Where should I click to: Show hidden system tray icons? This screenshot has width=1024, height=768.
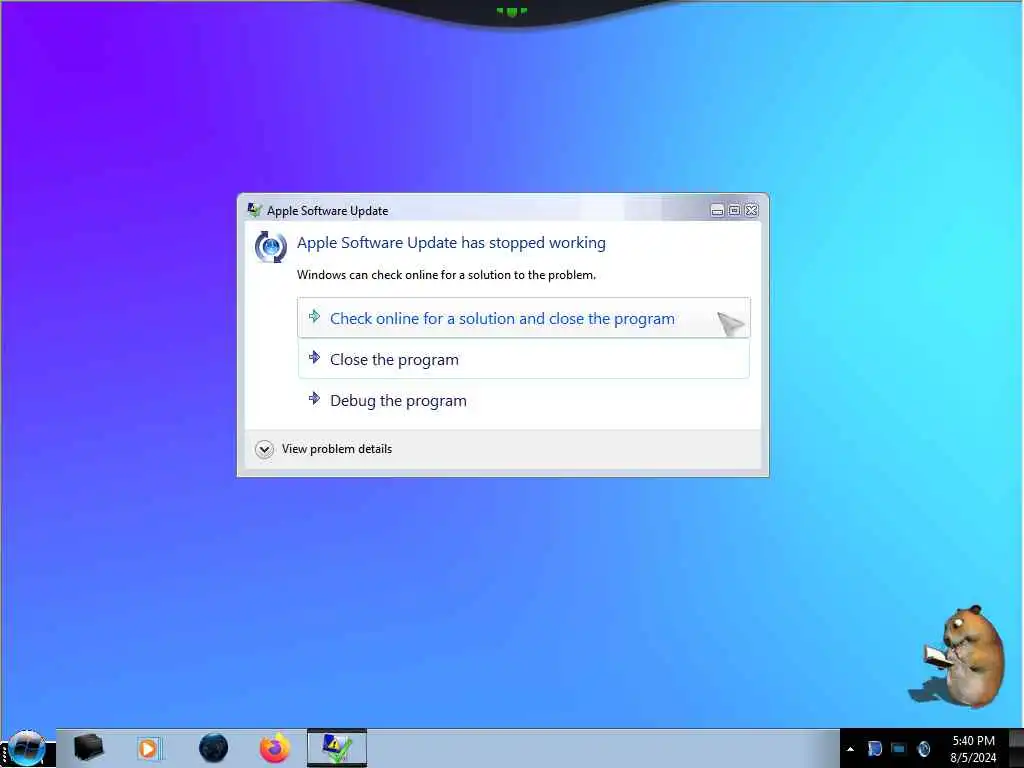coord(850,749)
